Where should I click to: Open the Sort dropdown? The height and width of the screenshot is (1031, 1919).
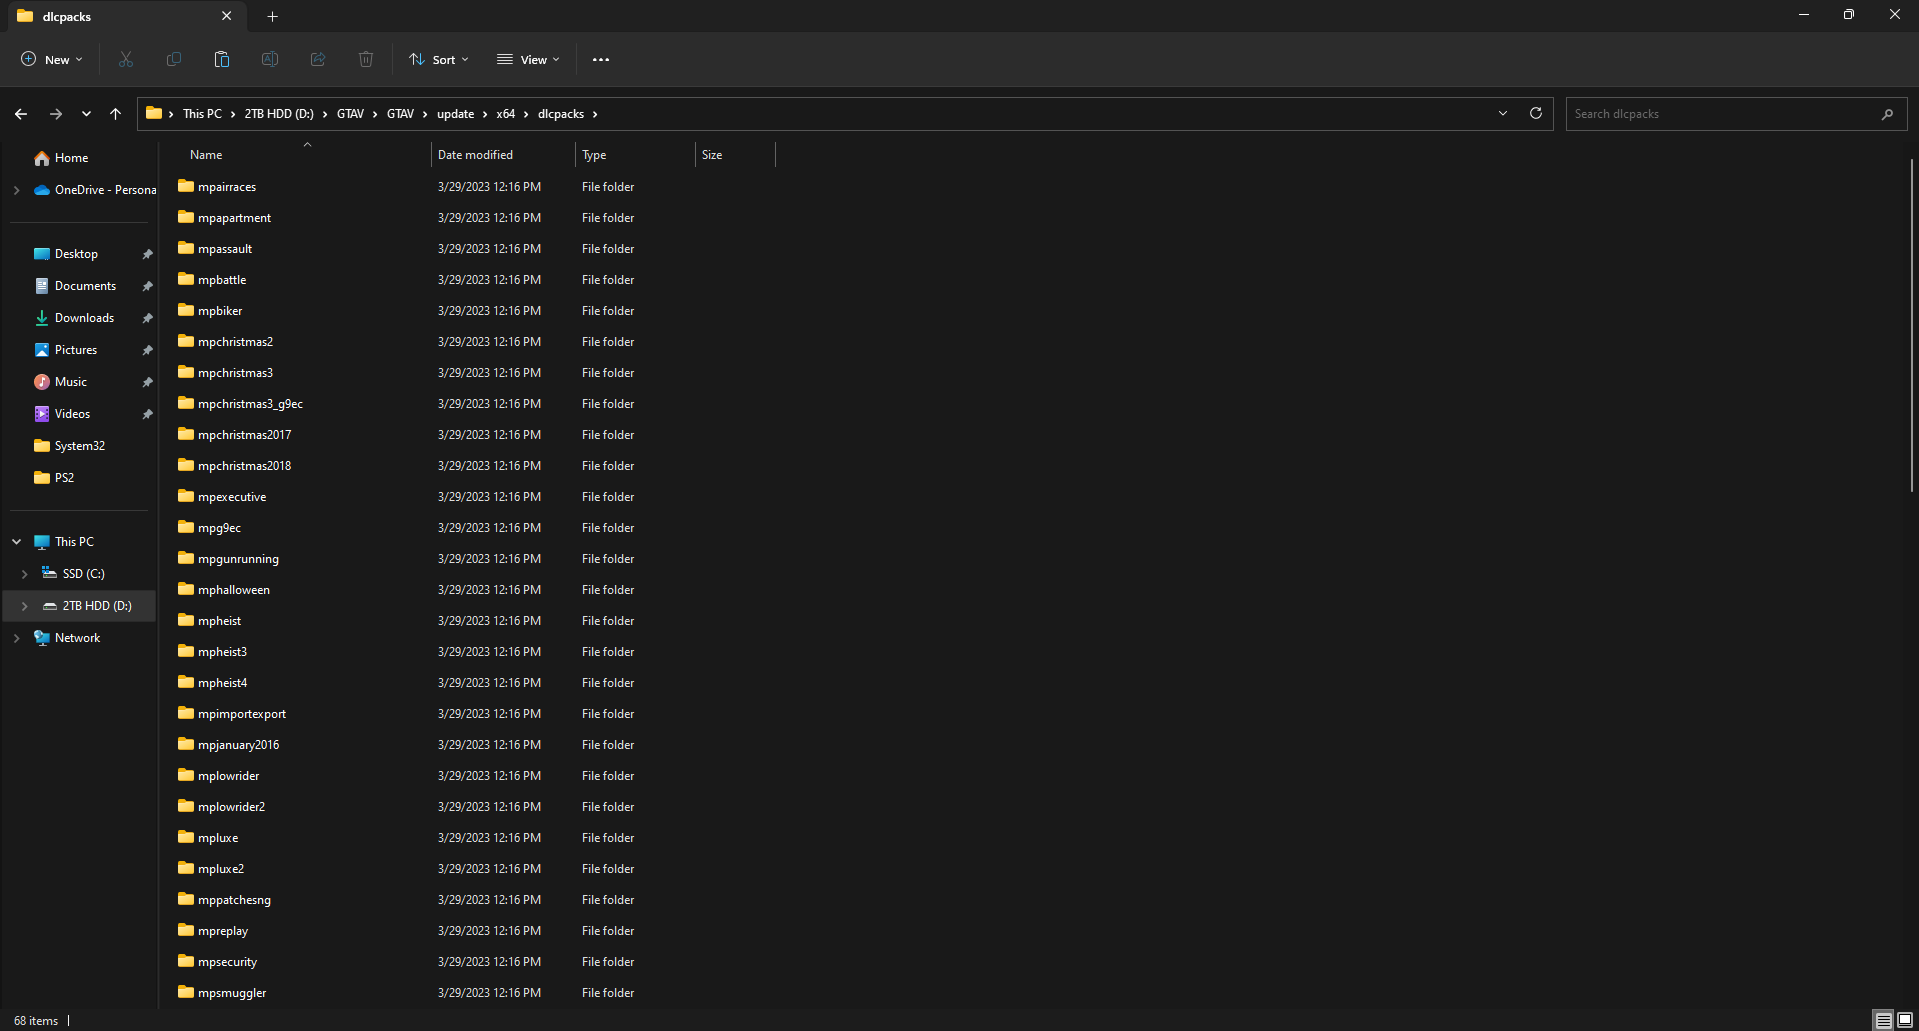coord(438,59)
